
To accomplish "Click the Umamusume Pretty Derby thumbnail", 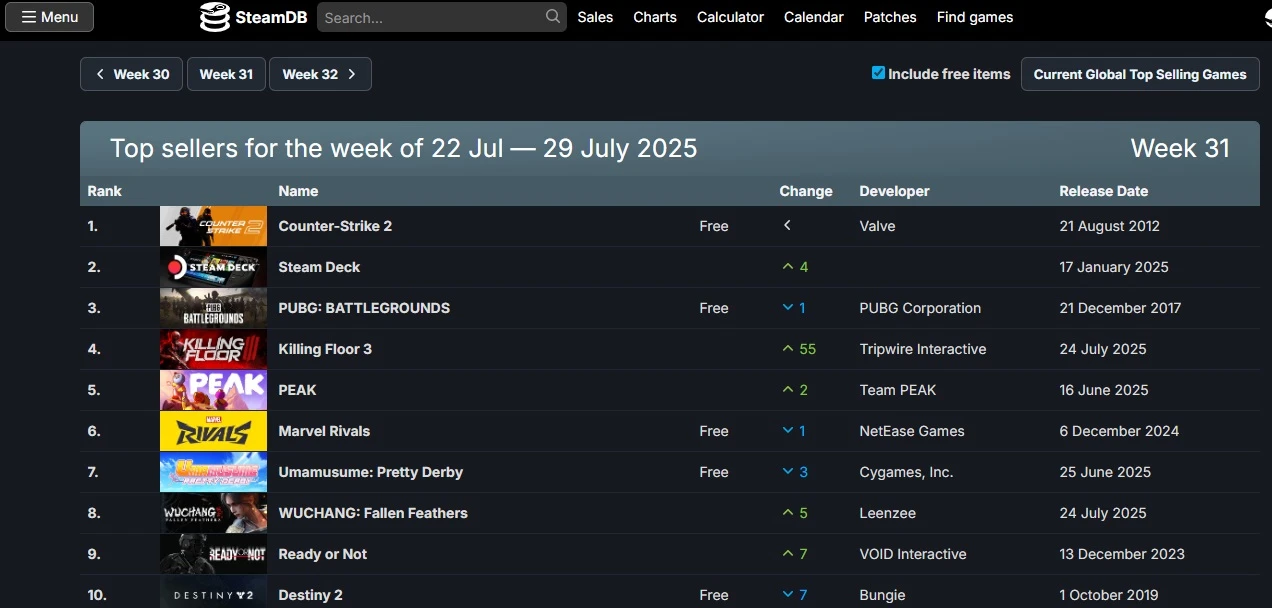I will [213, 472].
